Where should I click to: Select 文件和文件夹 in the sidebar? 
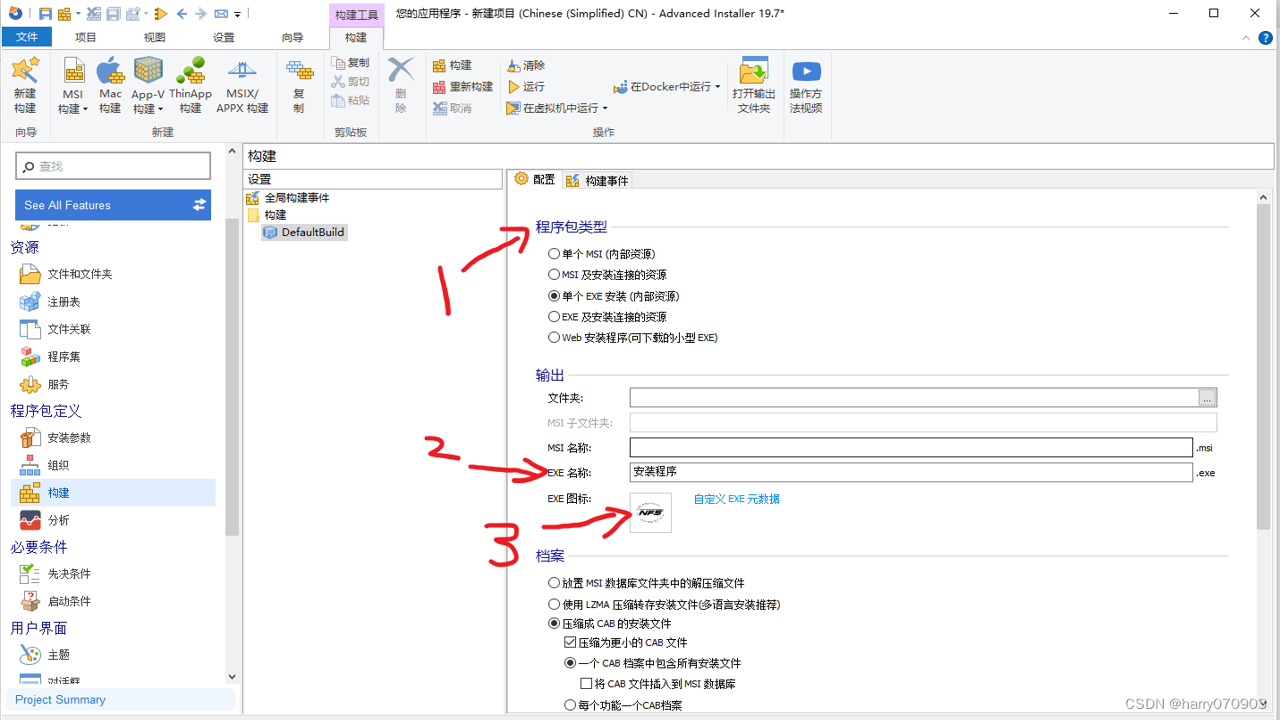(66, 274)
